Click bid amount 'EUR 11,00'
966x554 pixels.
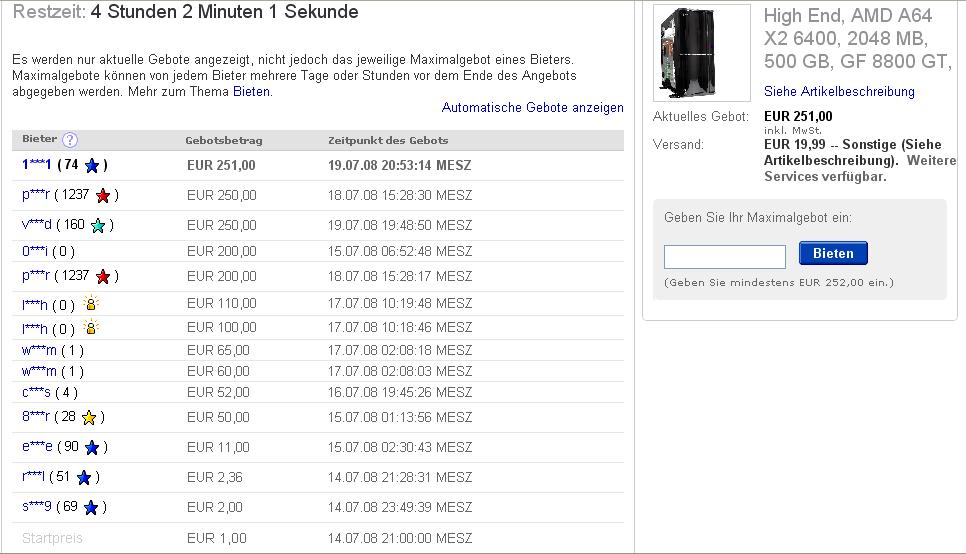click(x=218, y=447)
